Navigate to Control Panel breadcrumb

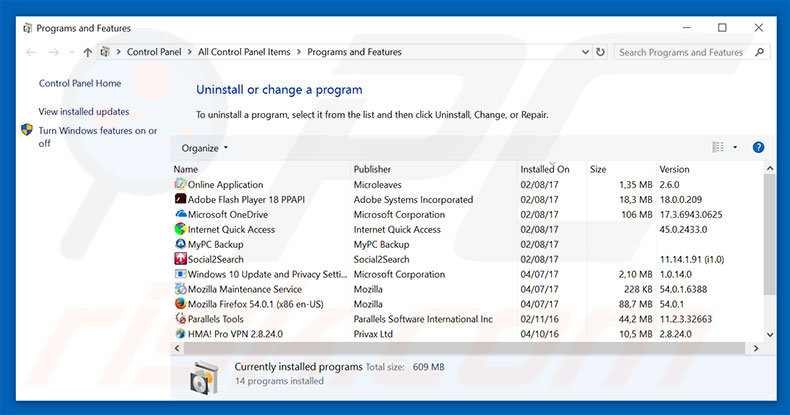(x=154, y=52)
